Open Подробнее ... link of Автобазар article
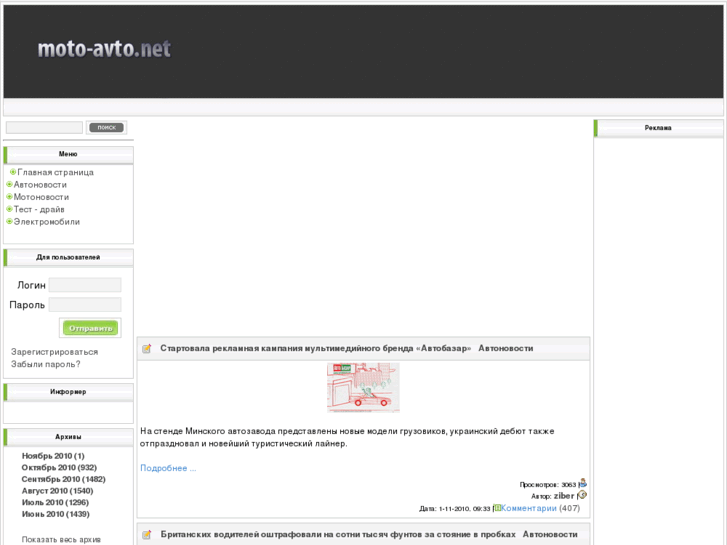The image size is (727, 545). pyautogui.click(x=168, y=468)
